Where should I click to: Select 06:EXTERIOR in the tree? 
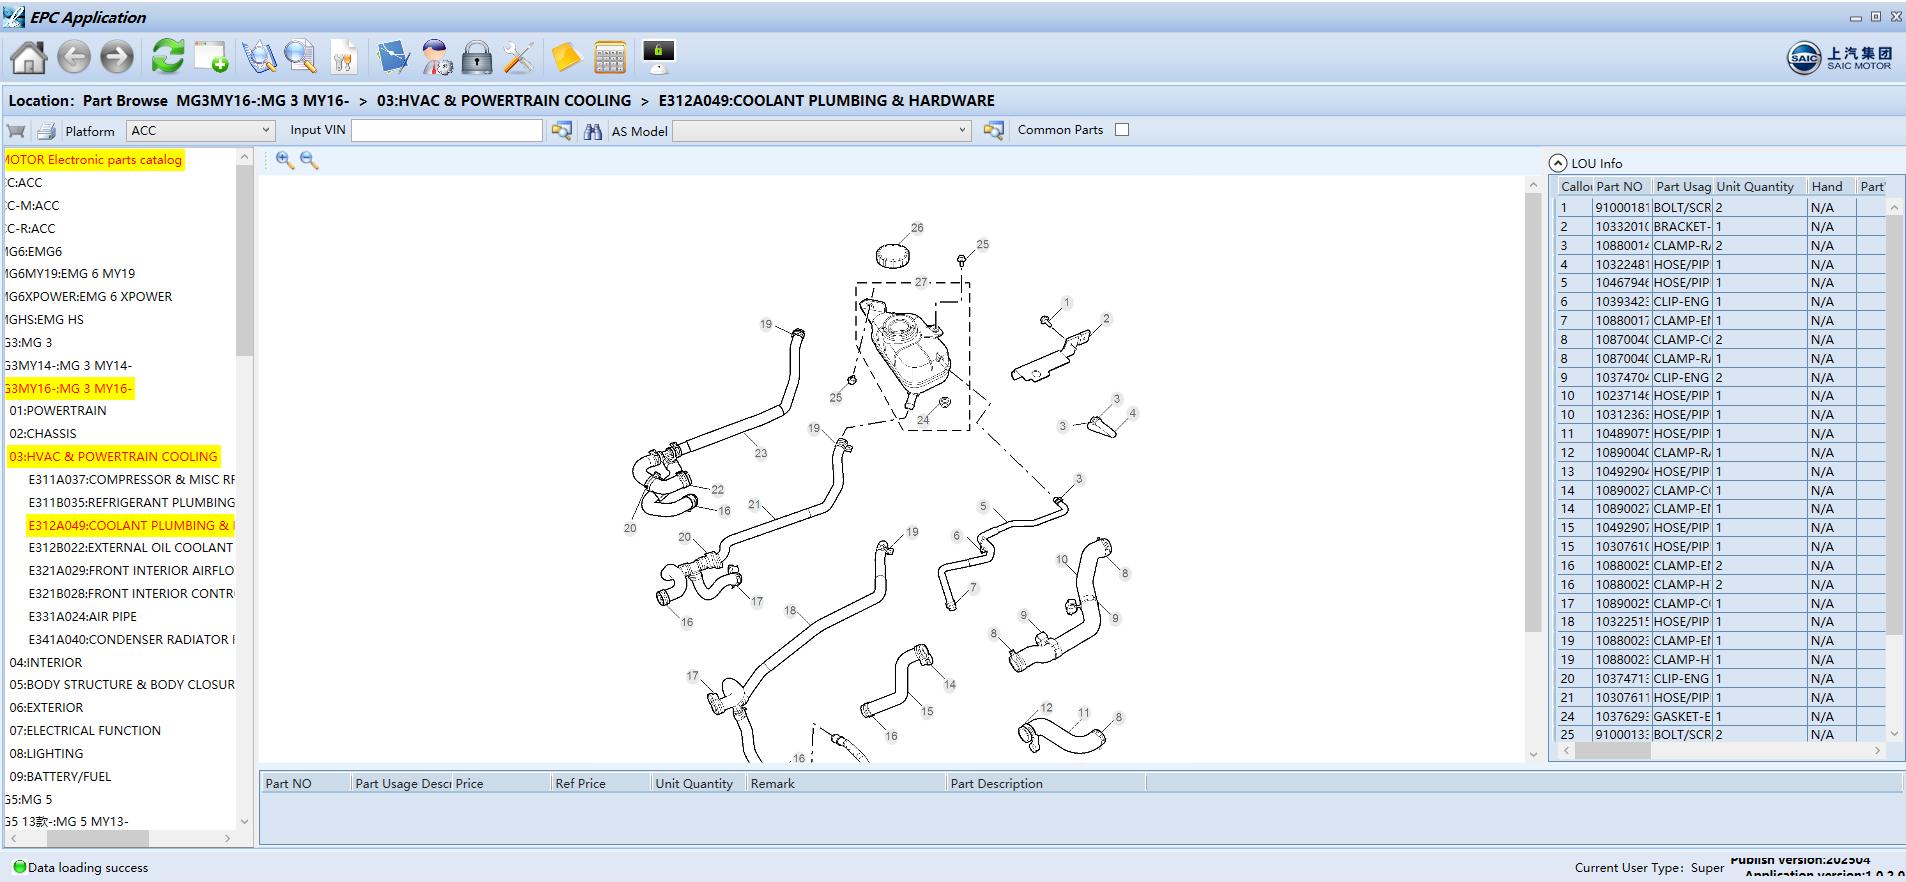(46, 707)
